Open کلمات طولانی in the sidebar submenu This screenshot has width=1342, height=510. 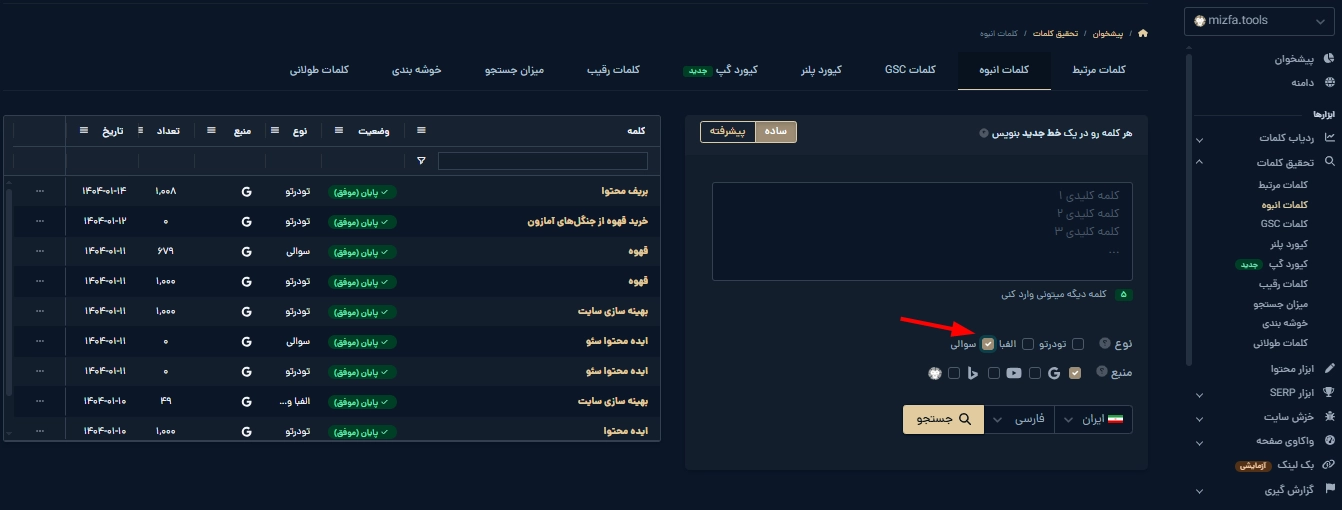1280,343
